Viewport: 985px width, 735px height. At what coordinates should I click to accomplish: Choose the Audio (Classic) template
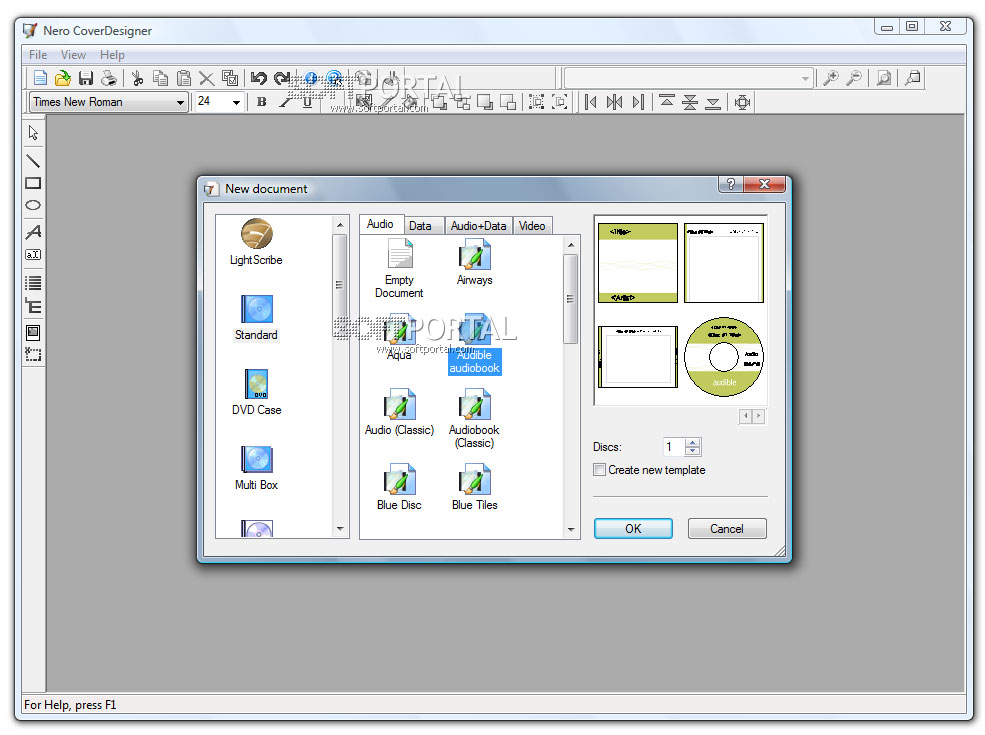(x=400, y=413)
